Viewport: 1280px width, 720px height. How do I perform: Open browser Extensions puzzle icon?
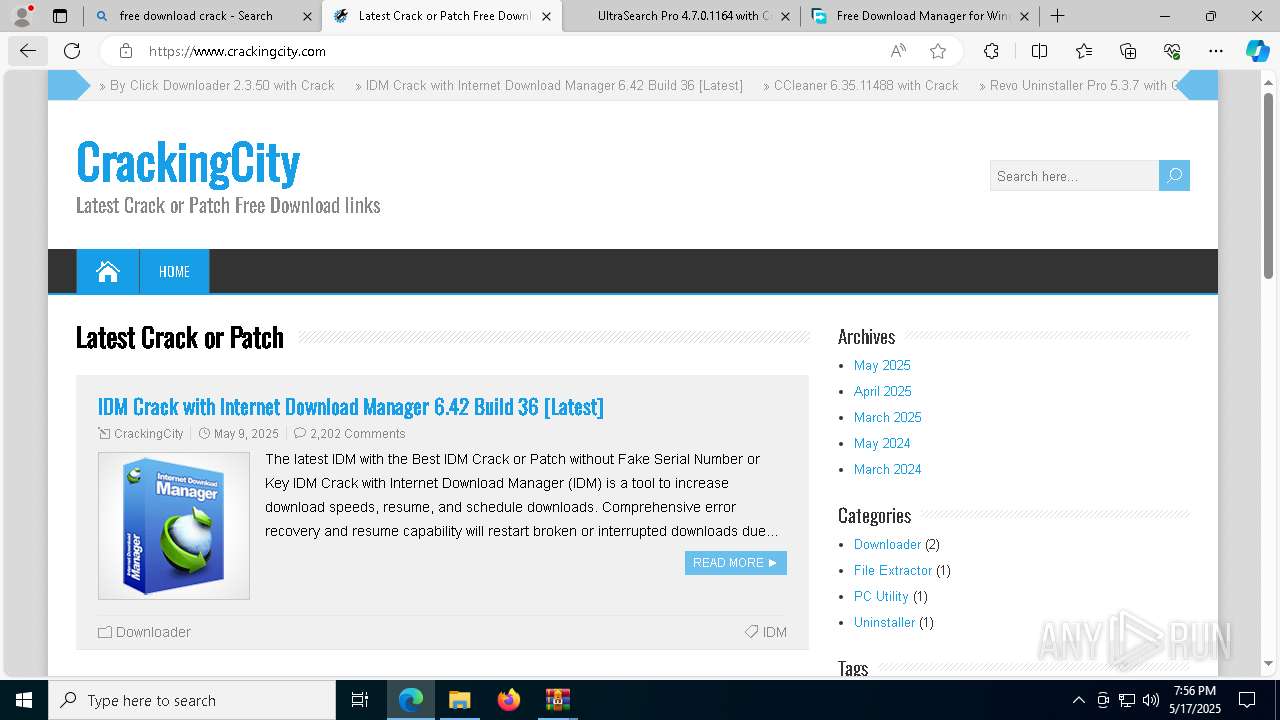[991, 51]
